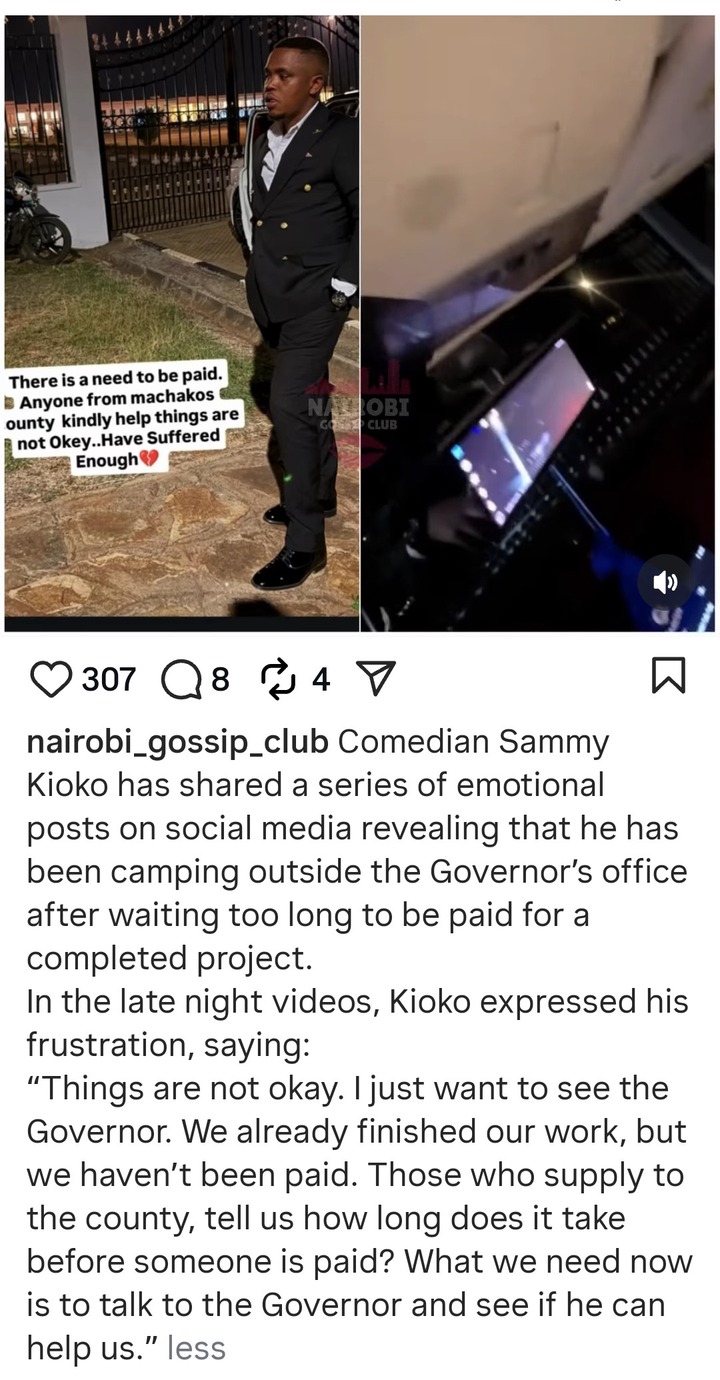The image size is (720, 1380).
Task: Tap the right video of phone screen
Action: [537, 322]
